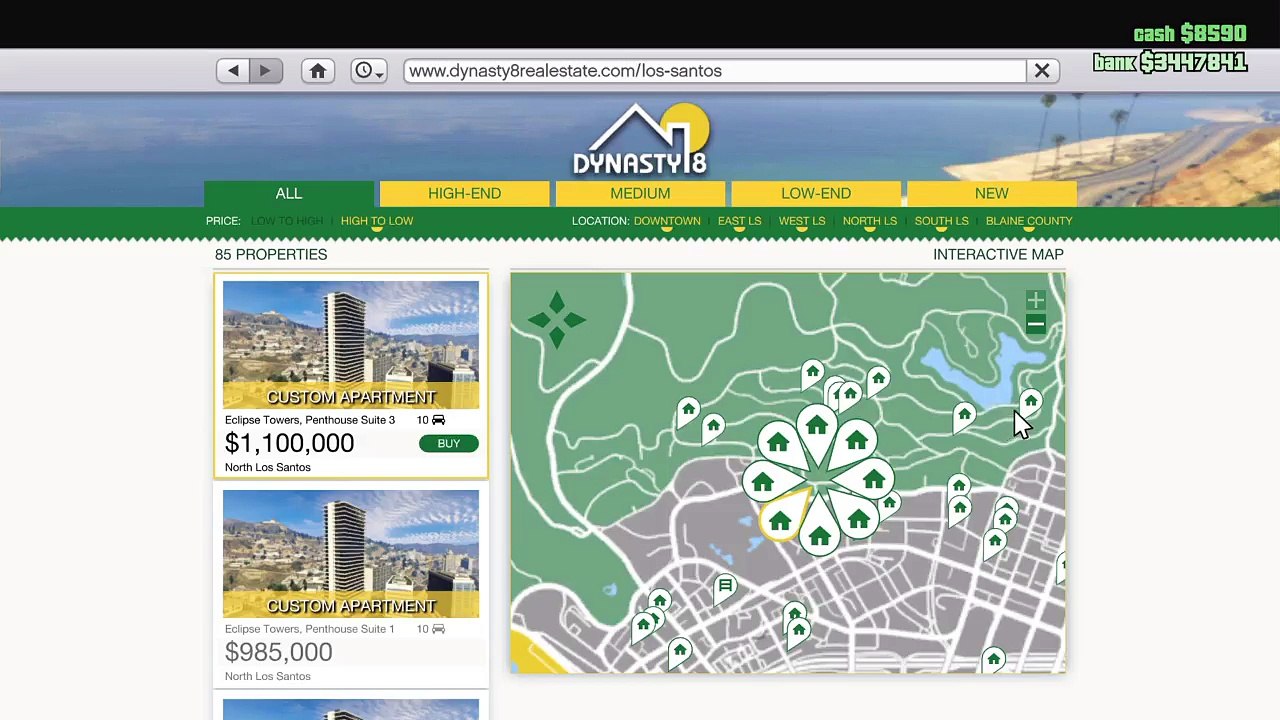Open the browser home page icon
This screenshot has height=720, width=1280.
pyautogui.click(x=318, y=71)
